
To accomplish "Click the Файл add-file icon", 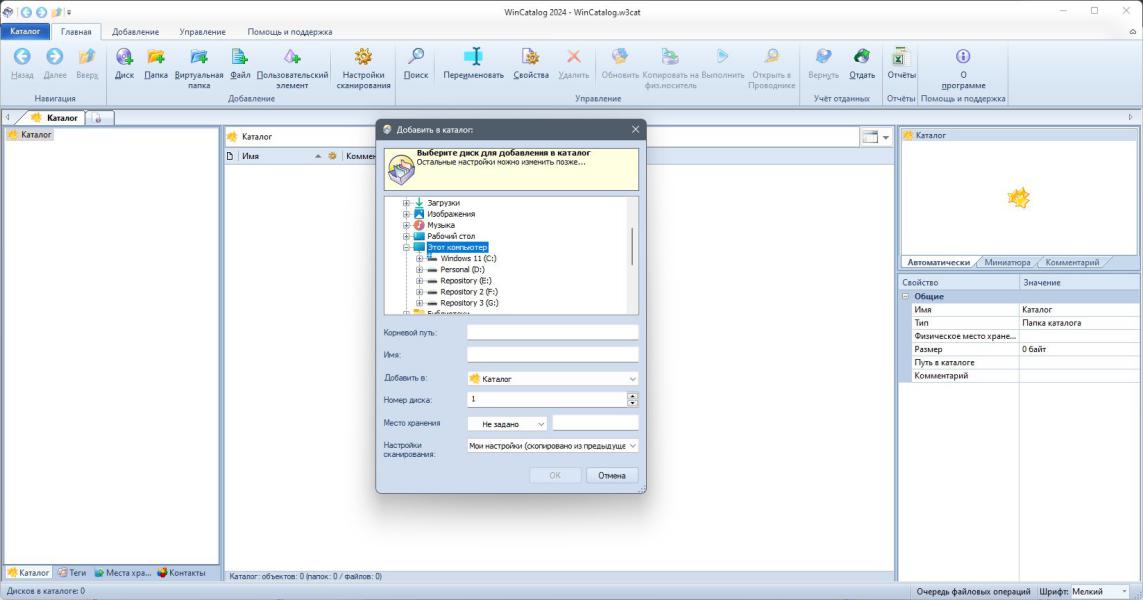I will click(x=240, y=56).
